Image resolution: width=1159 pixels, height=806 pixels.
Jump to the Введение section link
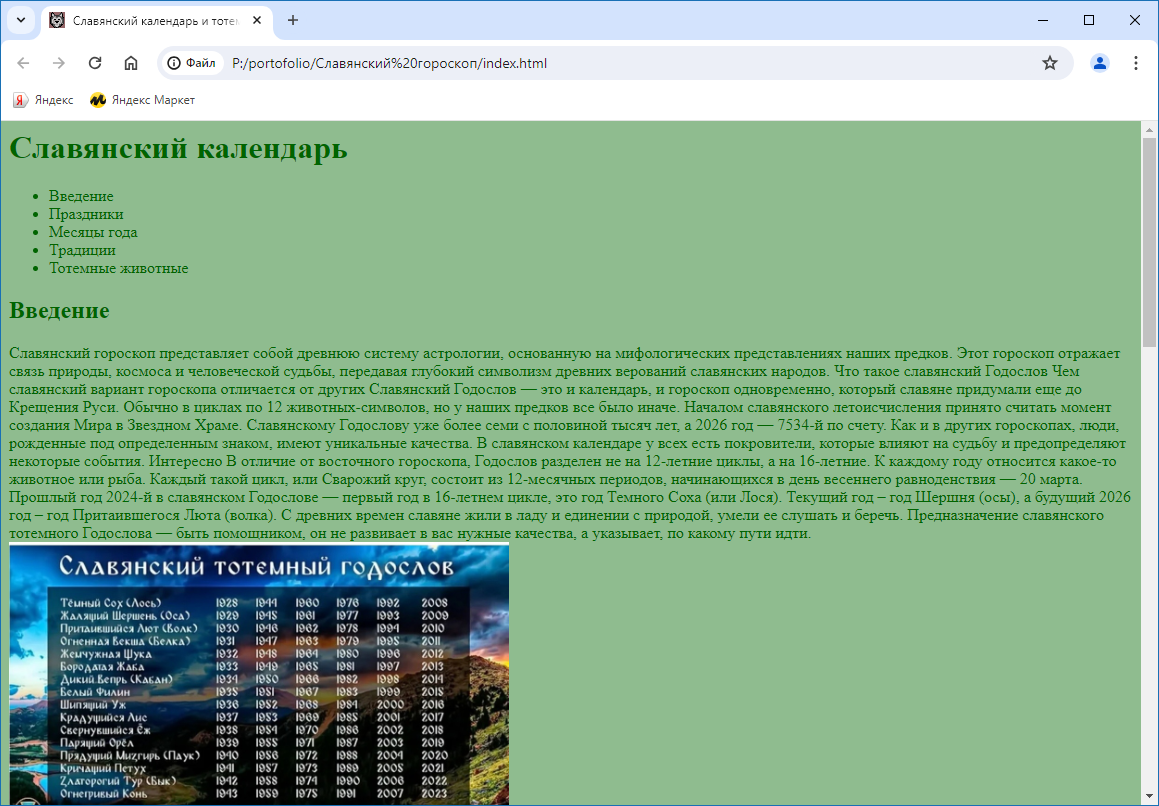(x=81, y=196)
